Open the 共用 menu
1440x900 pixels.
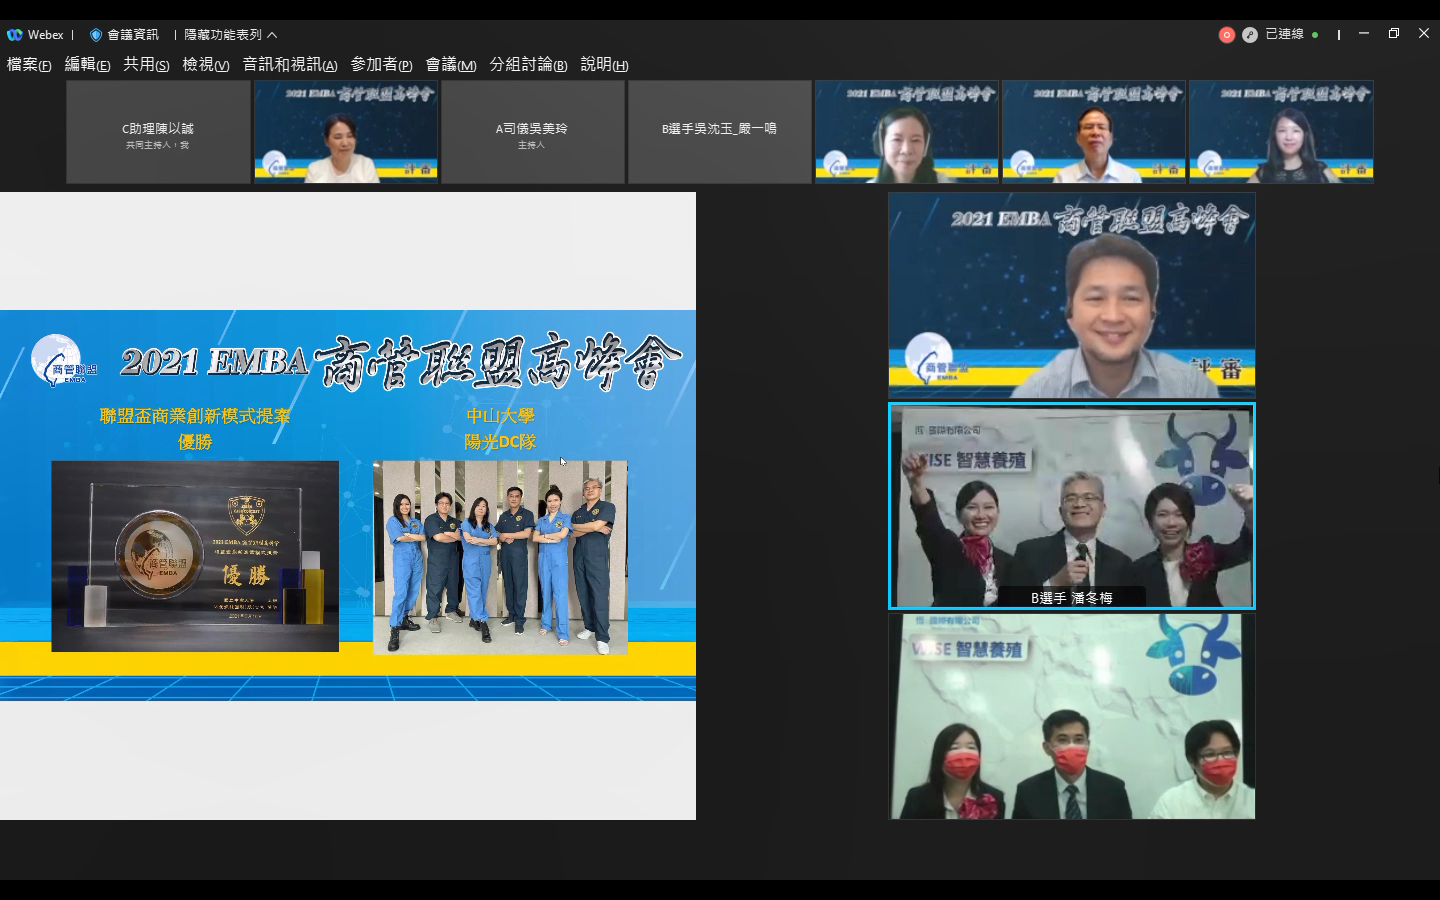click(146, 65)
